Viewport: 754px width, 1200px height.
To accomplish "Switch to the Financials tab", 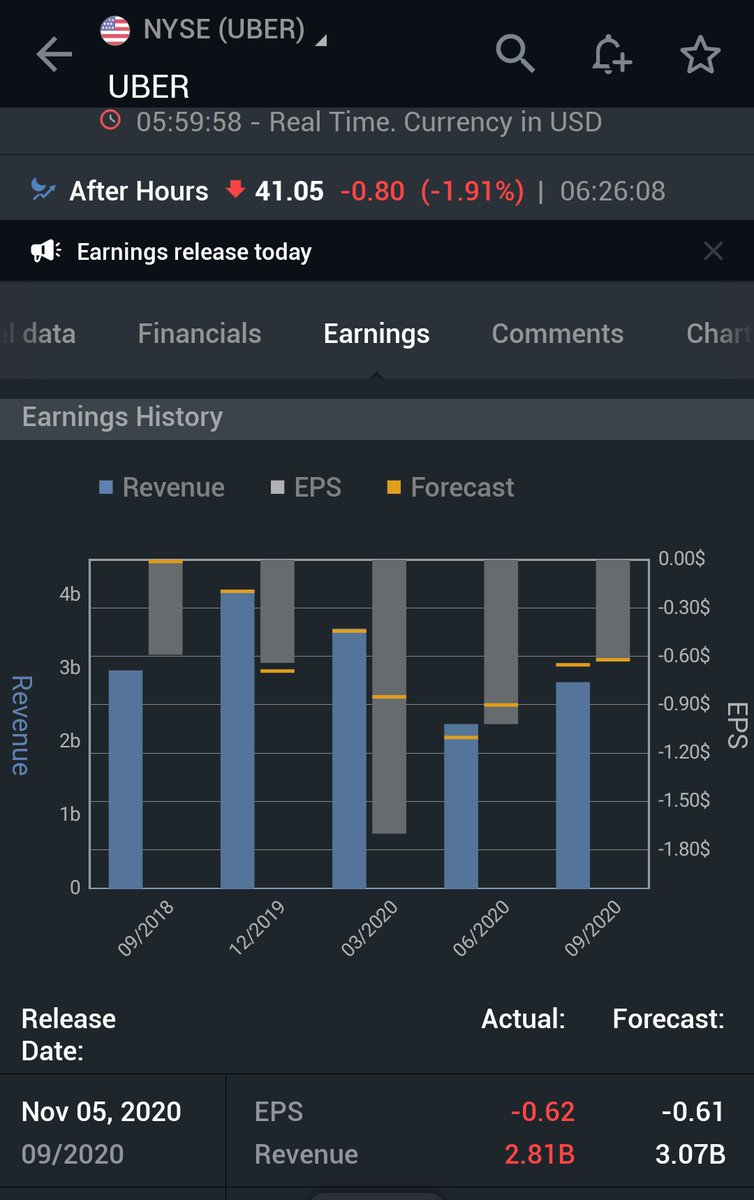I will click(199, 334).
